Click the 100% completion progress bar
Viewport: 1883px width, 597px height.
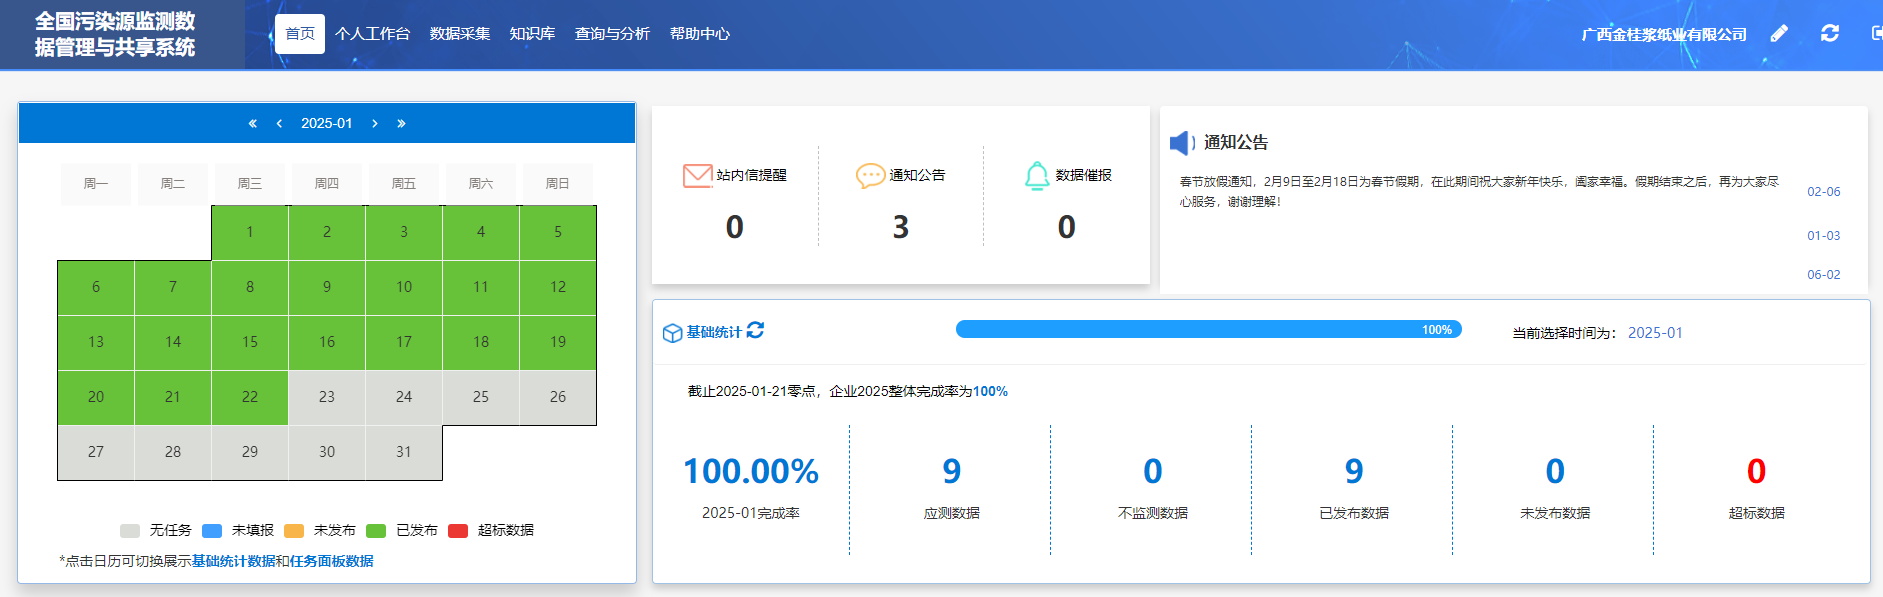coord(1208,330)
